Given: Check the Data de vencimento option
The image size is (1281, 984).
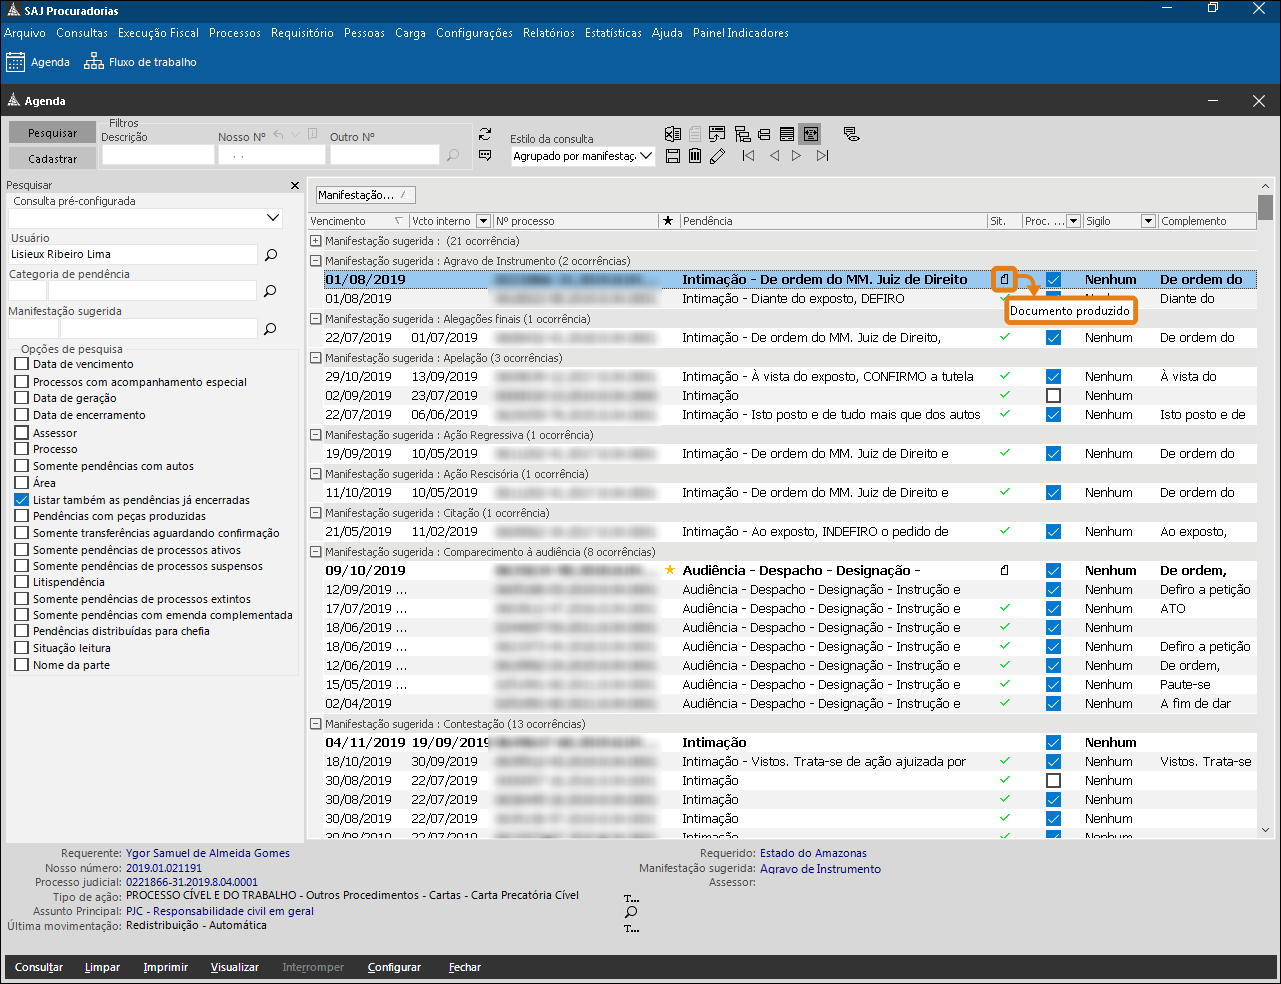Looking at the screenshot, I should pyautogui.click(x=22, y=364).
